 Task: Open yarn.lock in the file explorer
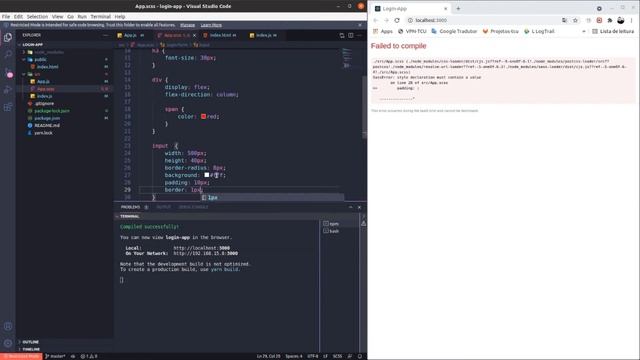[x=43, y=133]
